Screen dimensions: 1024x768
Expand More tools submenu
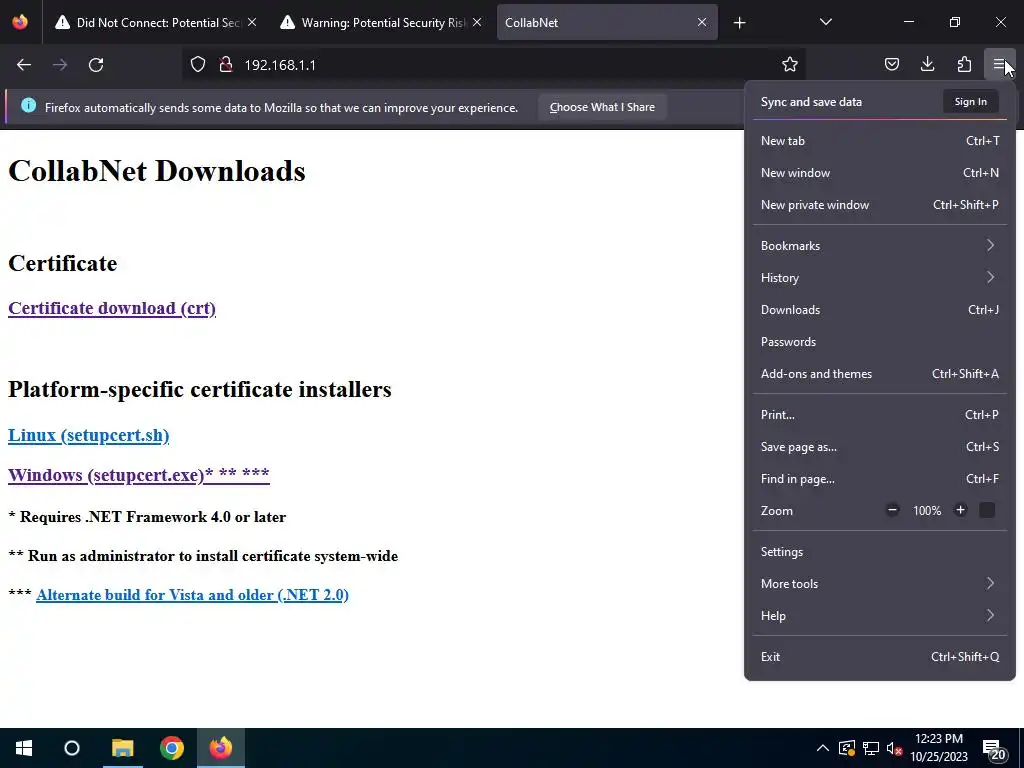880,584
